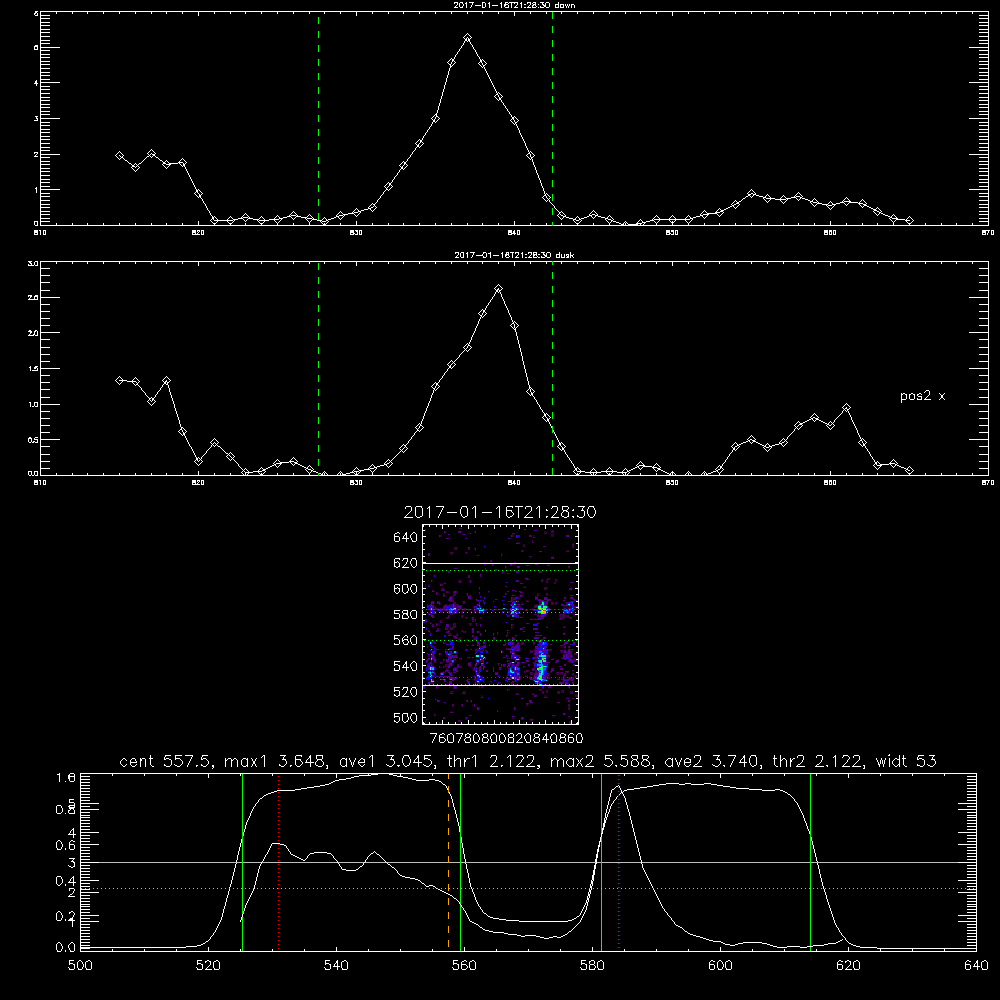Click the heatmap x-axis tick label string
The width and height of the screenshot is (1000, 1000).
point(506,739)
